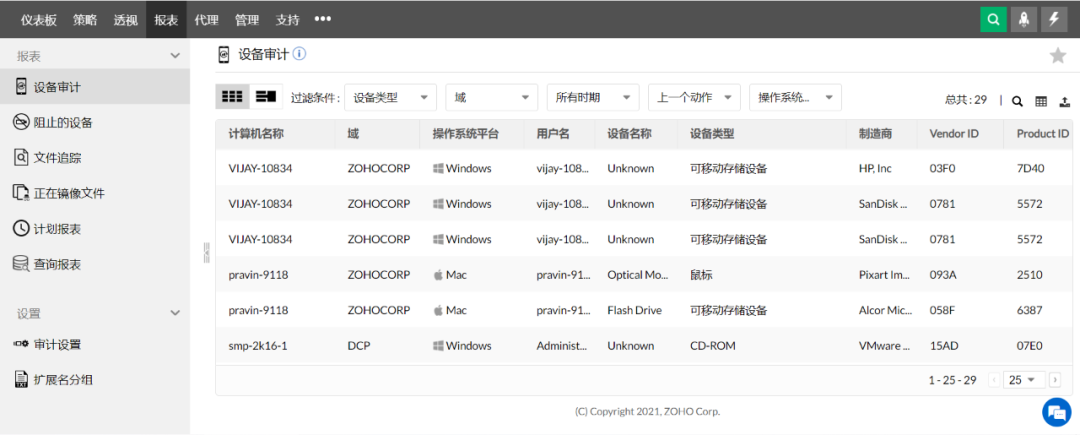Open the 策略 top menu
This screenshot has width=1080, height=435.
point(85,20)
